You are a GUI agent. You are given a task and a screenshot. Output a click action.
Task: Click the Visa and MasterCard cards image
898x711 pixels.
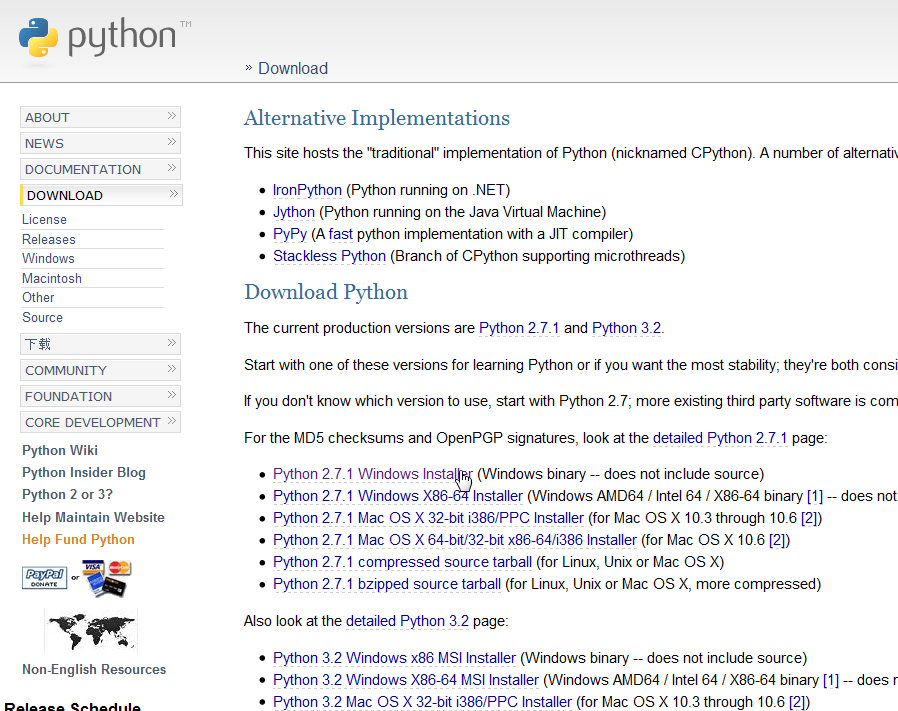[x=107, y=578]
